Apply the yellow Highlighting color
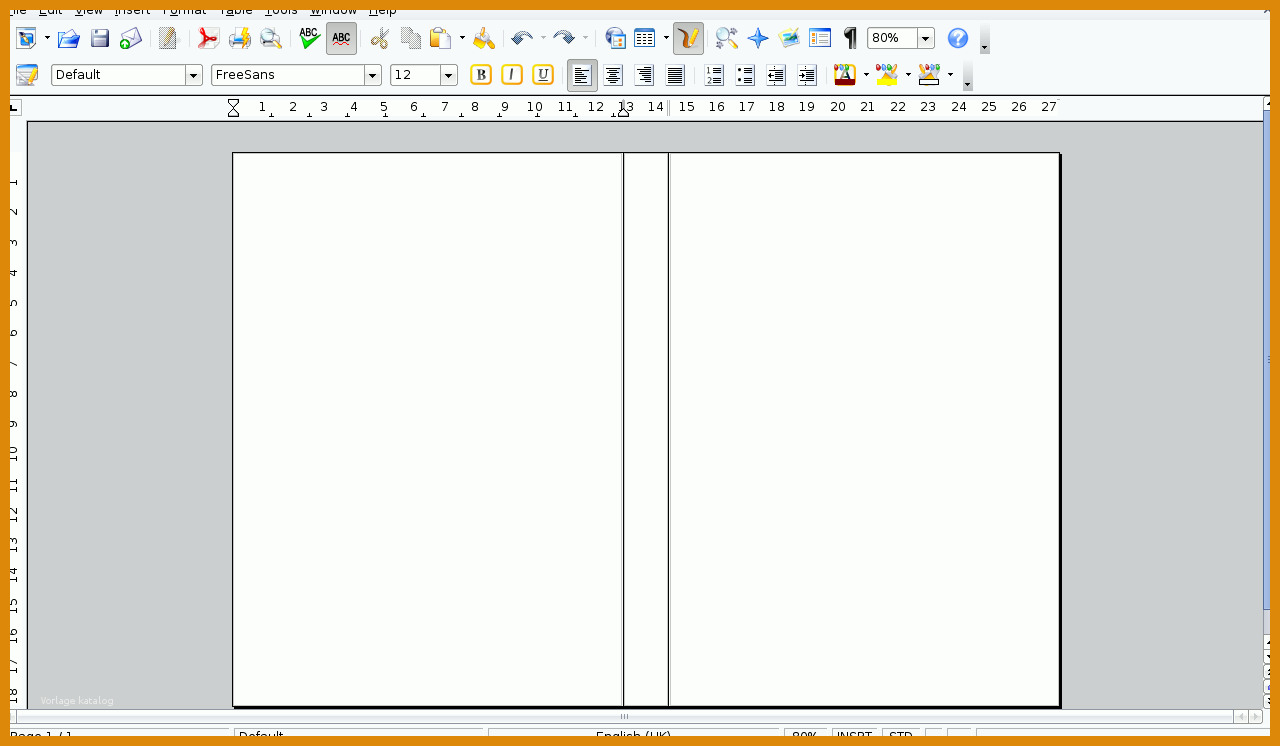Viewport: 1280px width, 746px height. click(887, 75)
